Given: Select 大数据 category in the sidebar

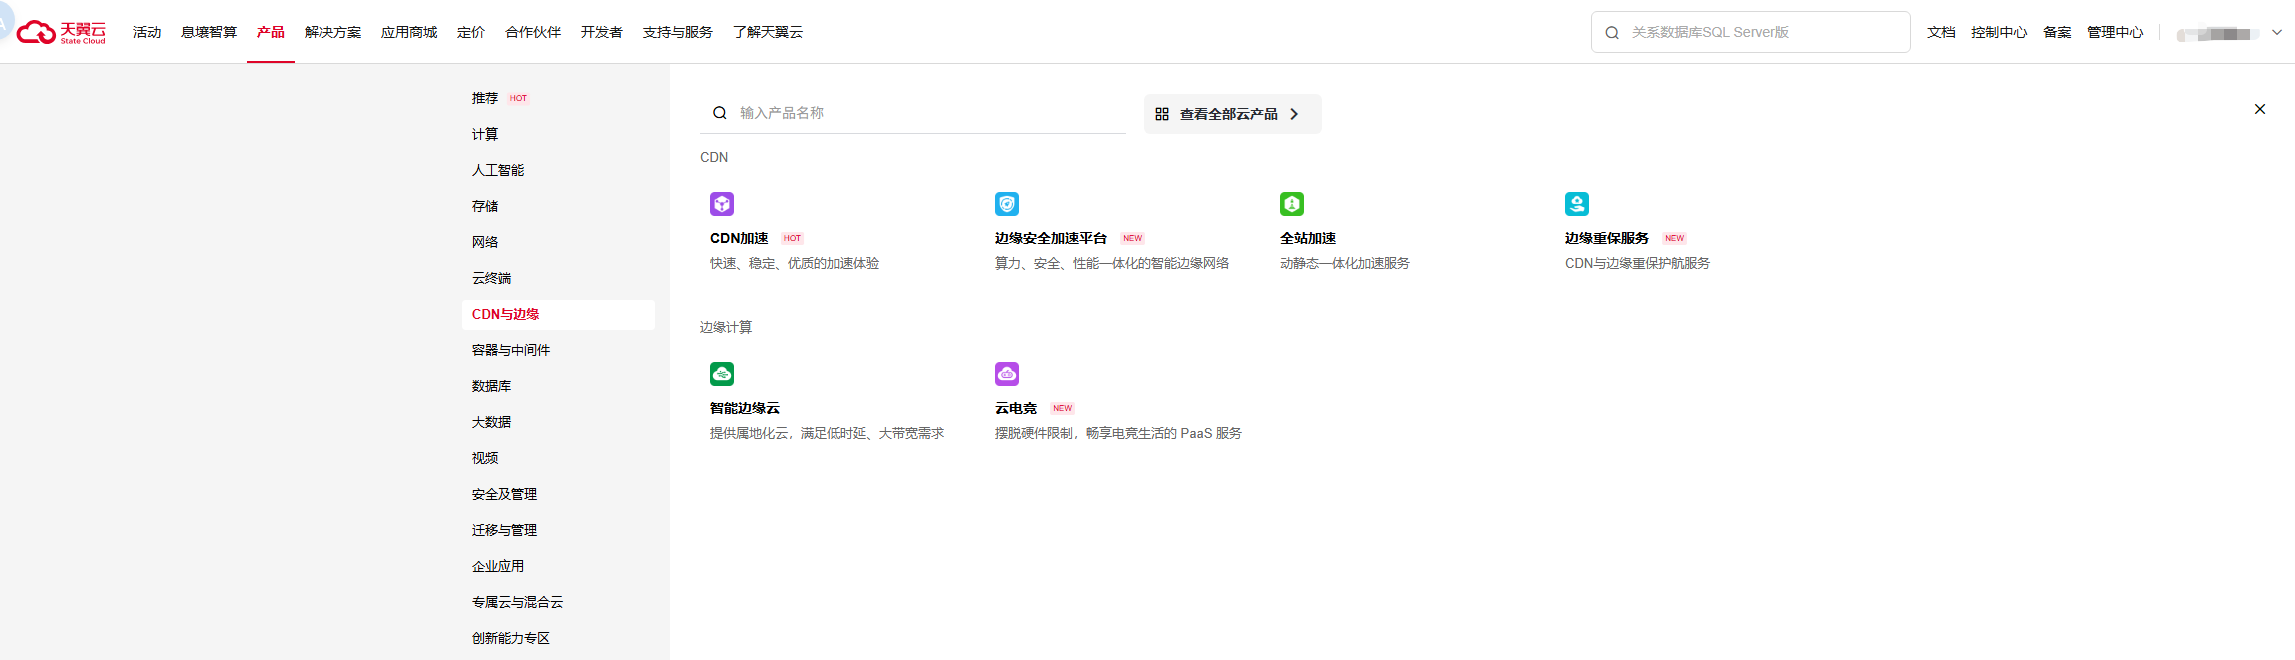Looking at the screenshot, I should (x=491, y=422).
